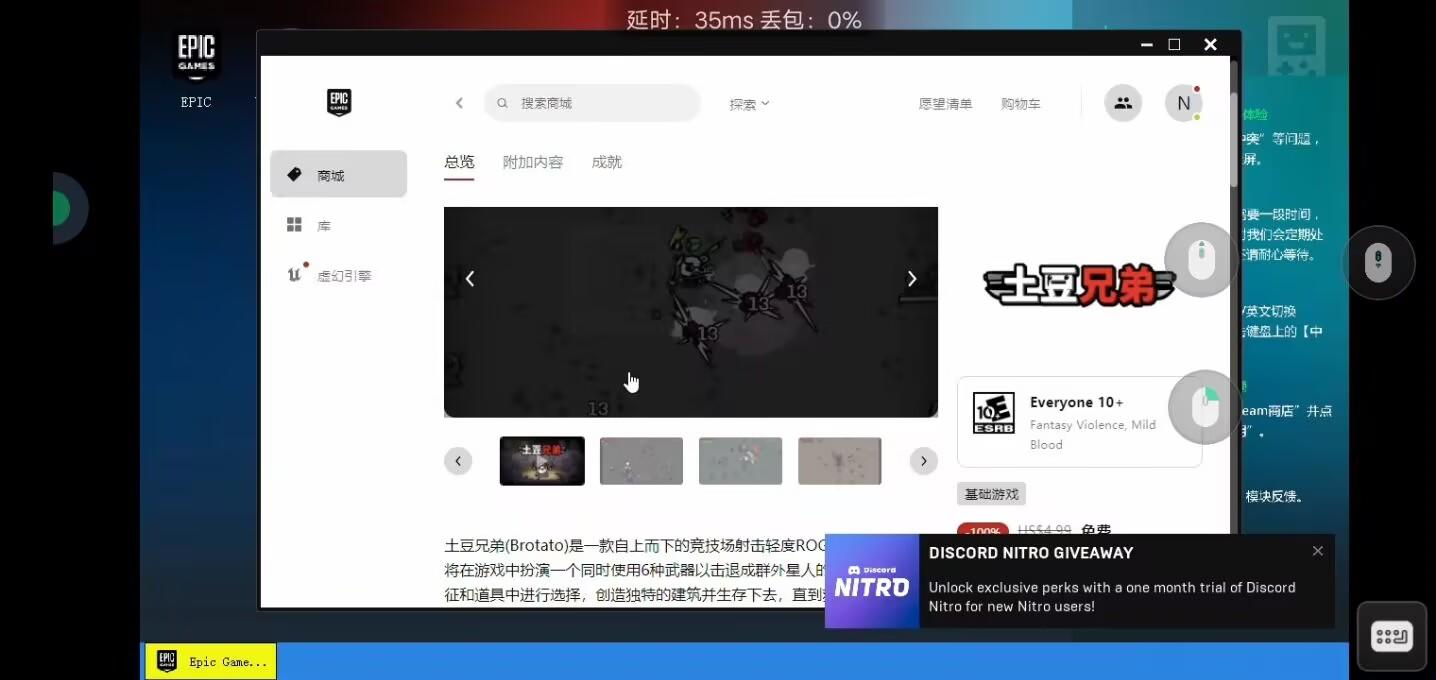Close the Discord Nitro giveaway notification
The image size is (1436, 680).
[1318, 551]
